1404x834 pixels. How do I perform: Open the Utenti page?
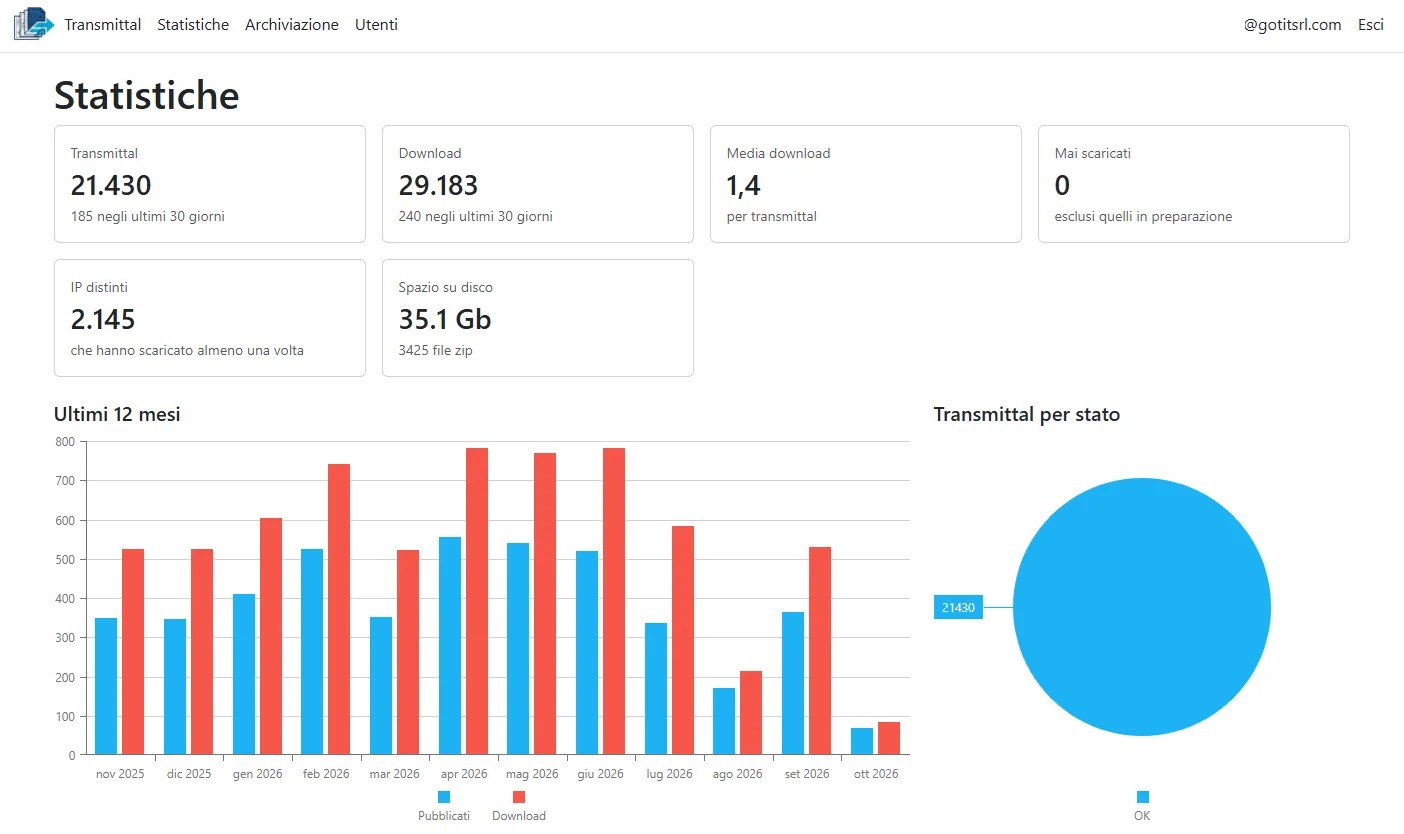point(376,25)
